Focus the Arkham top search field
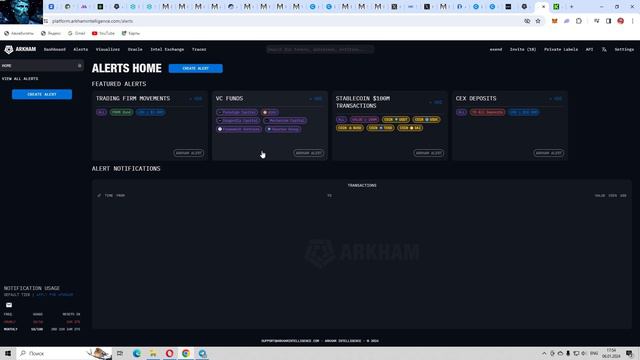The image size is (640, 360). pos(320,49)
